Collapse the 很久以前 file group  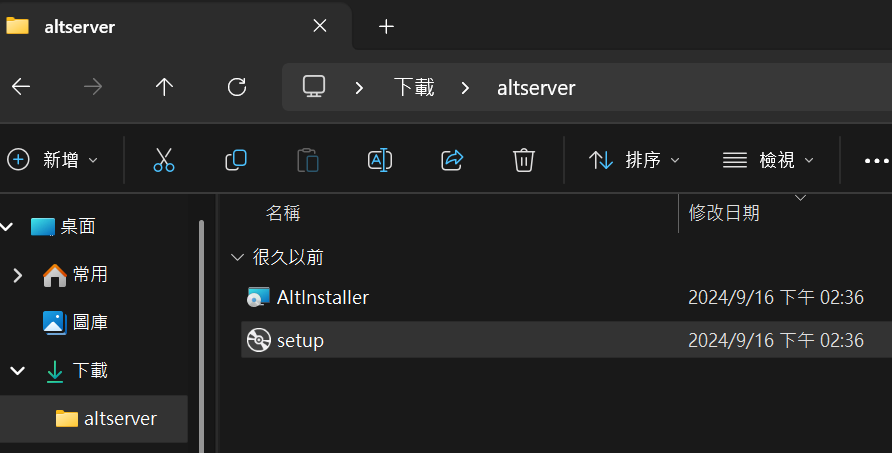click(237, 257)
